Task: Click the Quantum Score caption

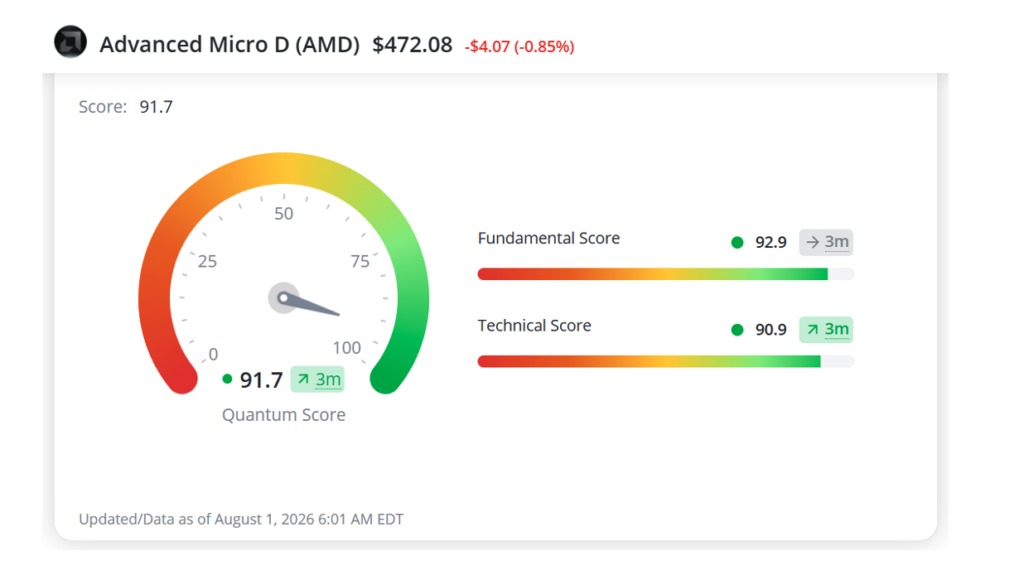Action: [x=283, y=415]
